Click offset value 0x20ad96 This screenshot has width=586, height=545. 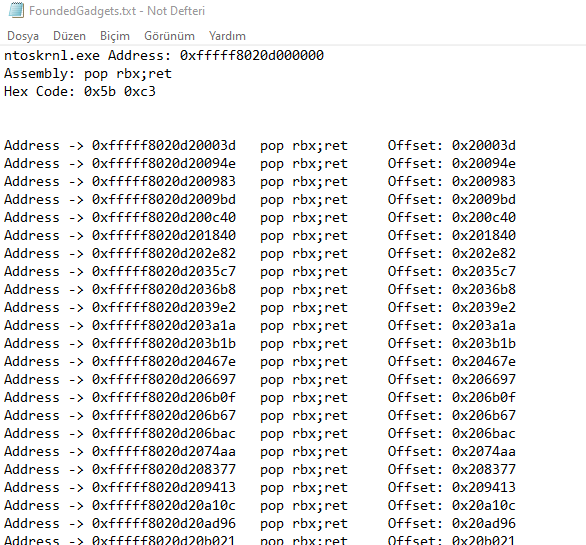(x=484, y=523)
